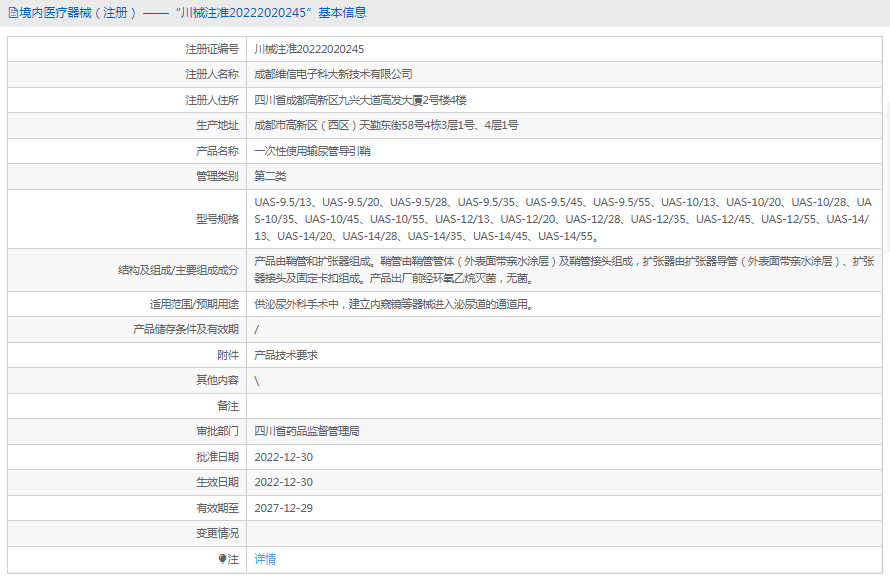
Task: Click the intended use text 供泌尿外科手术中
Action: pos(394,304)
